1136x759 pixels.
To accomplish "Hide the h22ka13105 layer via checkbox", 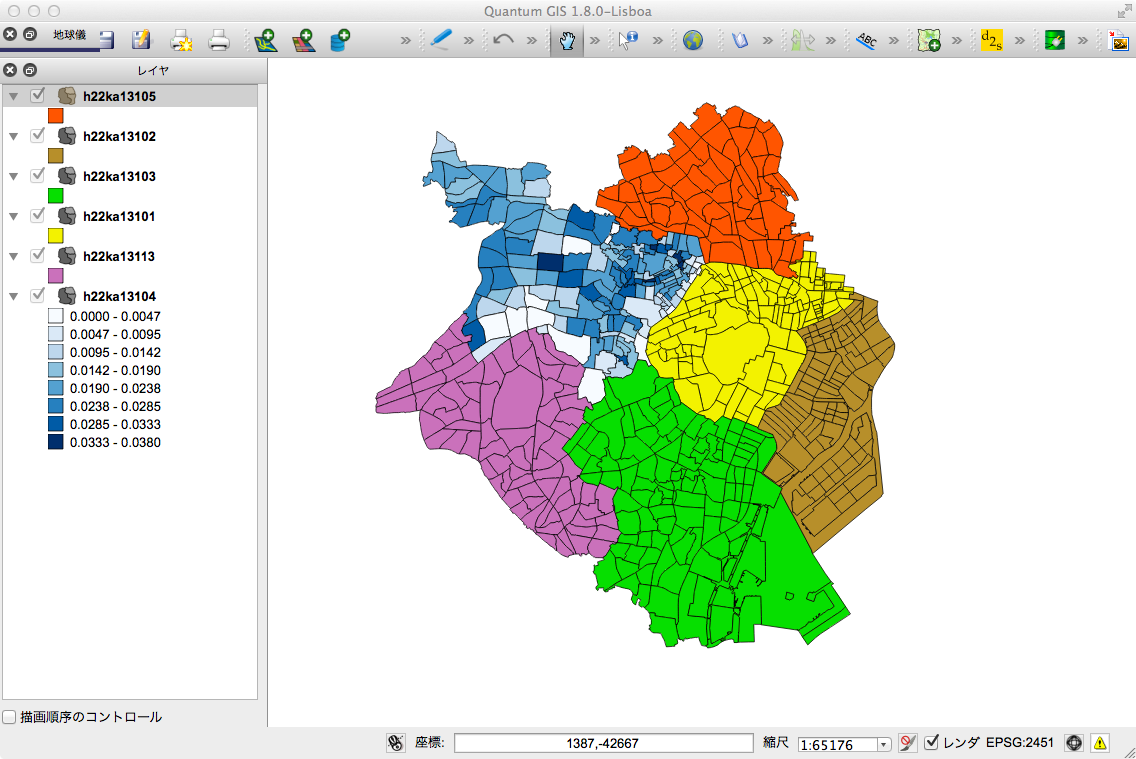I will click(x=38, y=96).
